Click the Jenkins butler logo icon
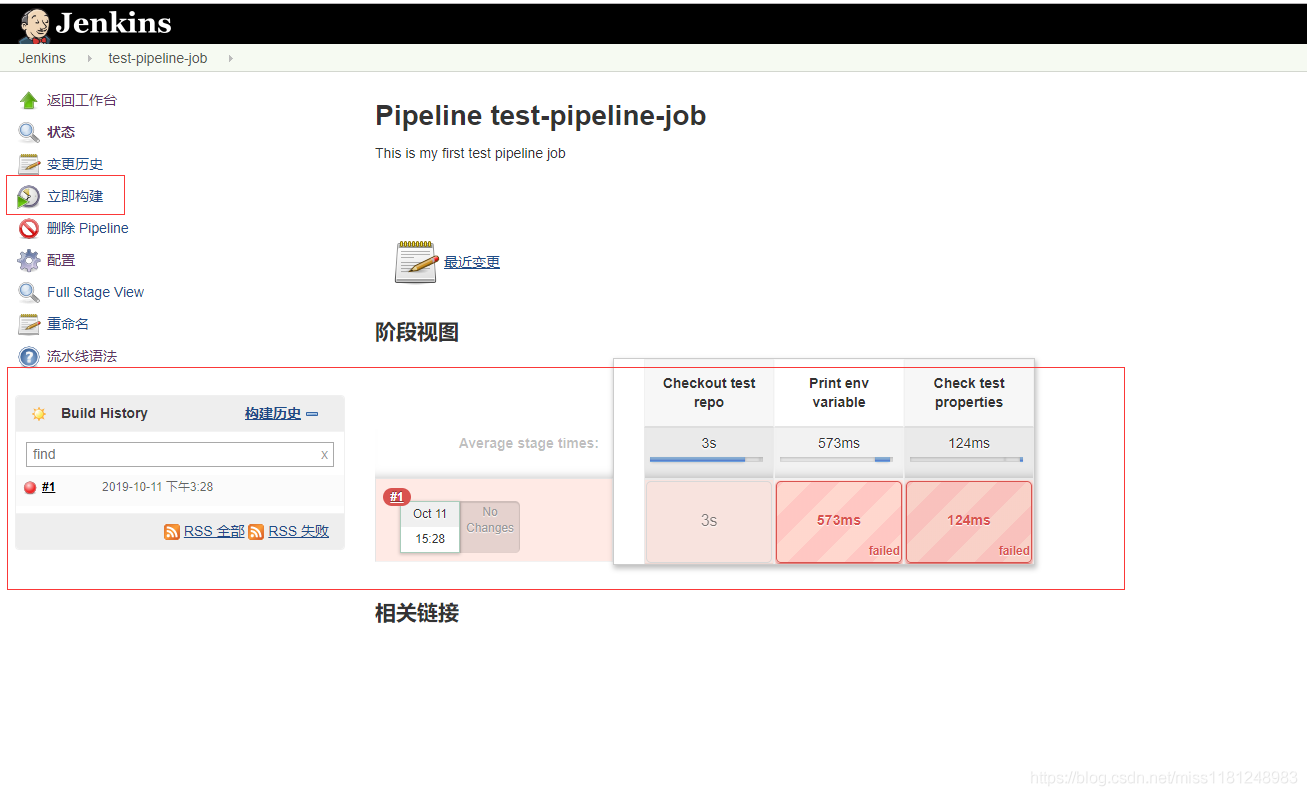 click(35, 26)
